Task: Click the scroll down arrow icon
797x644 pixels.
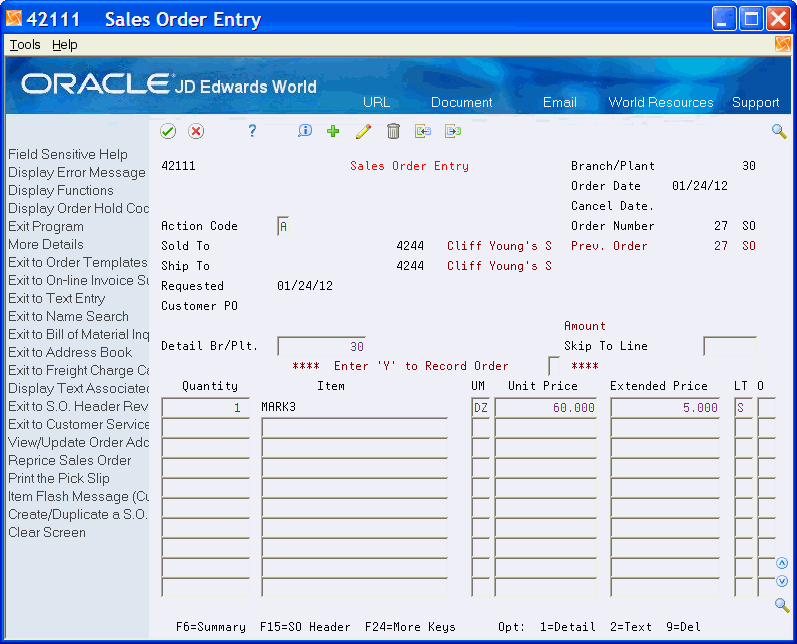Action: [x=782, y=581]
